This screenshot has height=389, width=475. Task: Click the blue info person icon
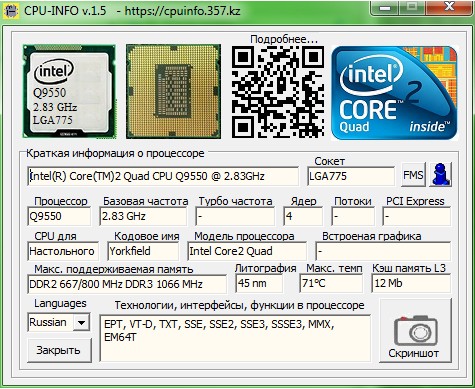(x=440, y=174)
